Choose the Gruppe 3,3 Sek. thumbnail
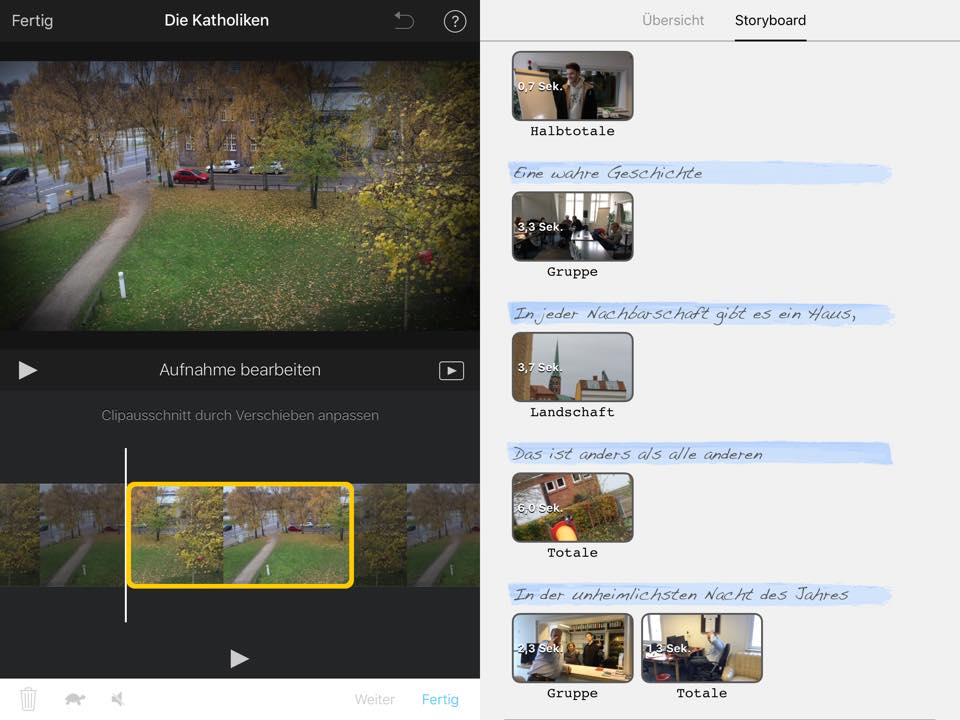960x720 pixels. tap(572, 226)
